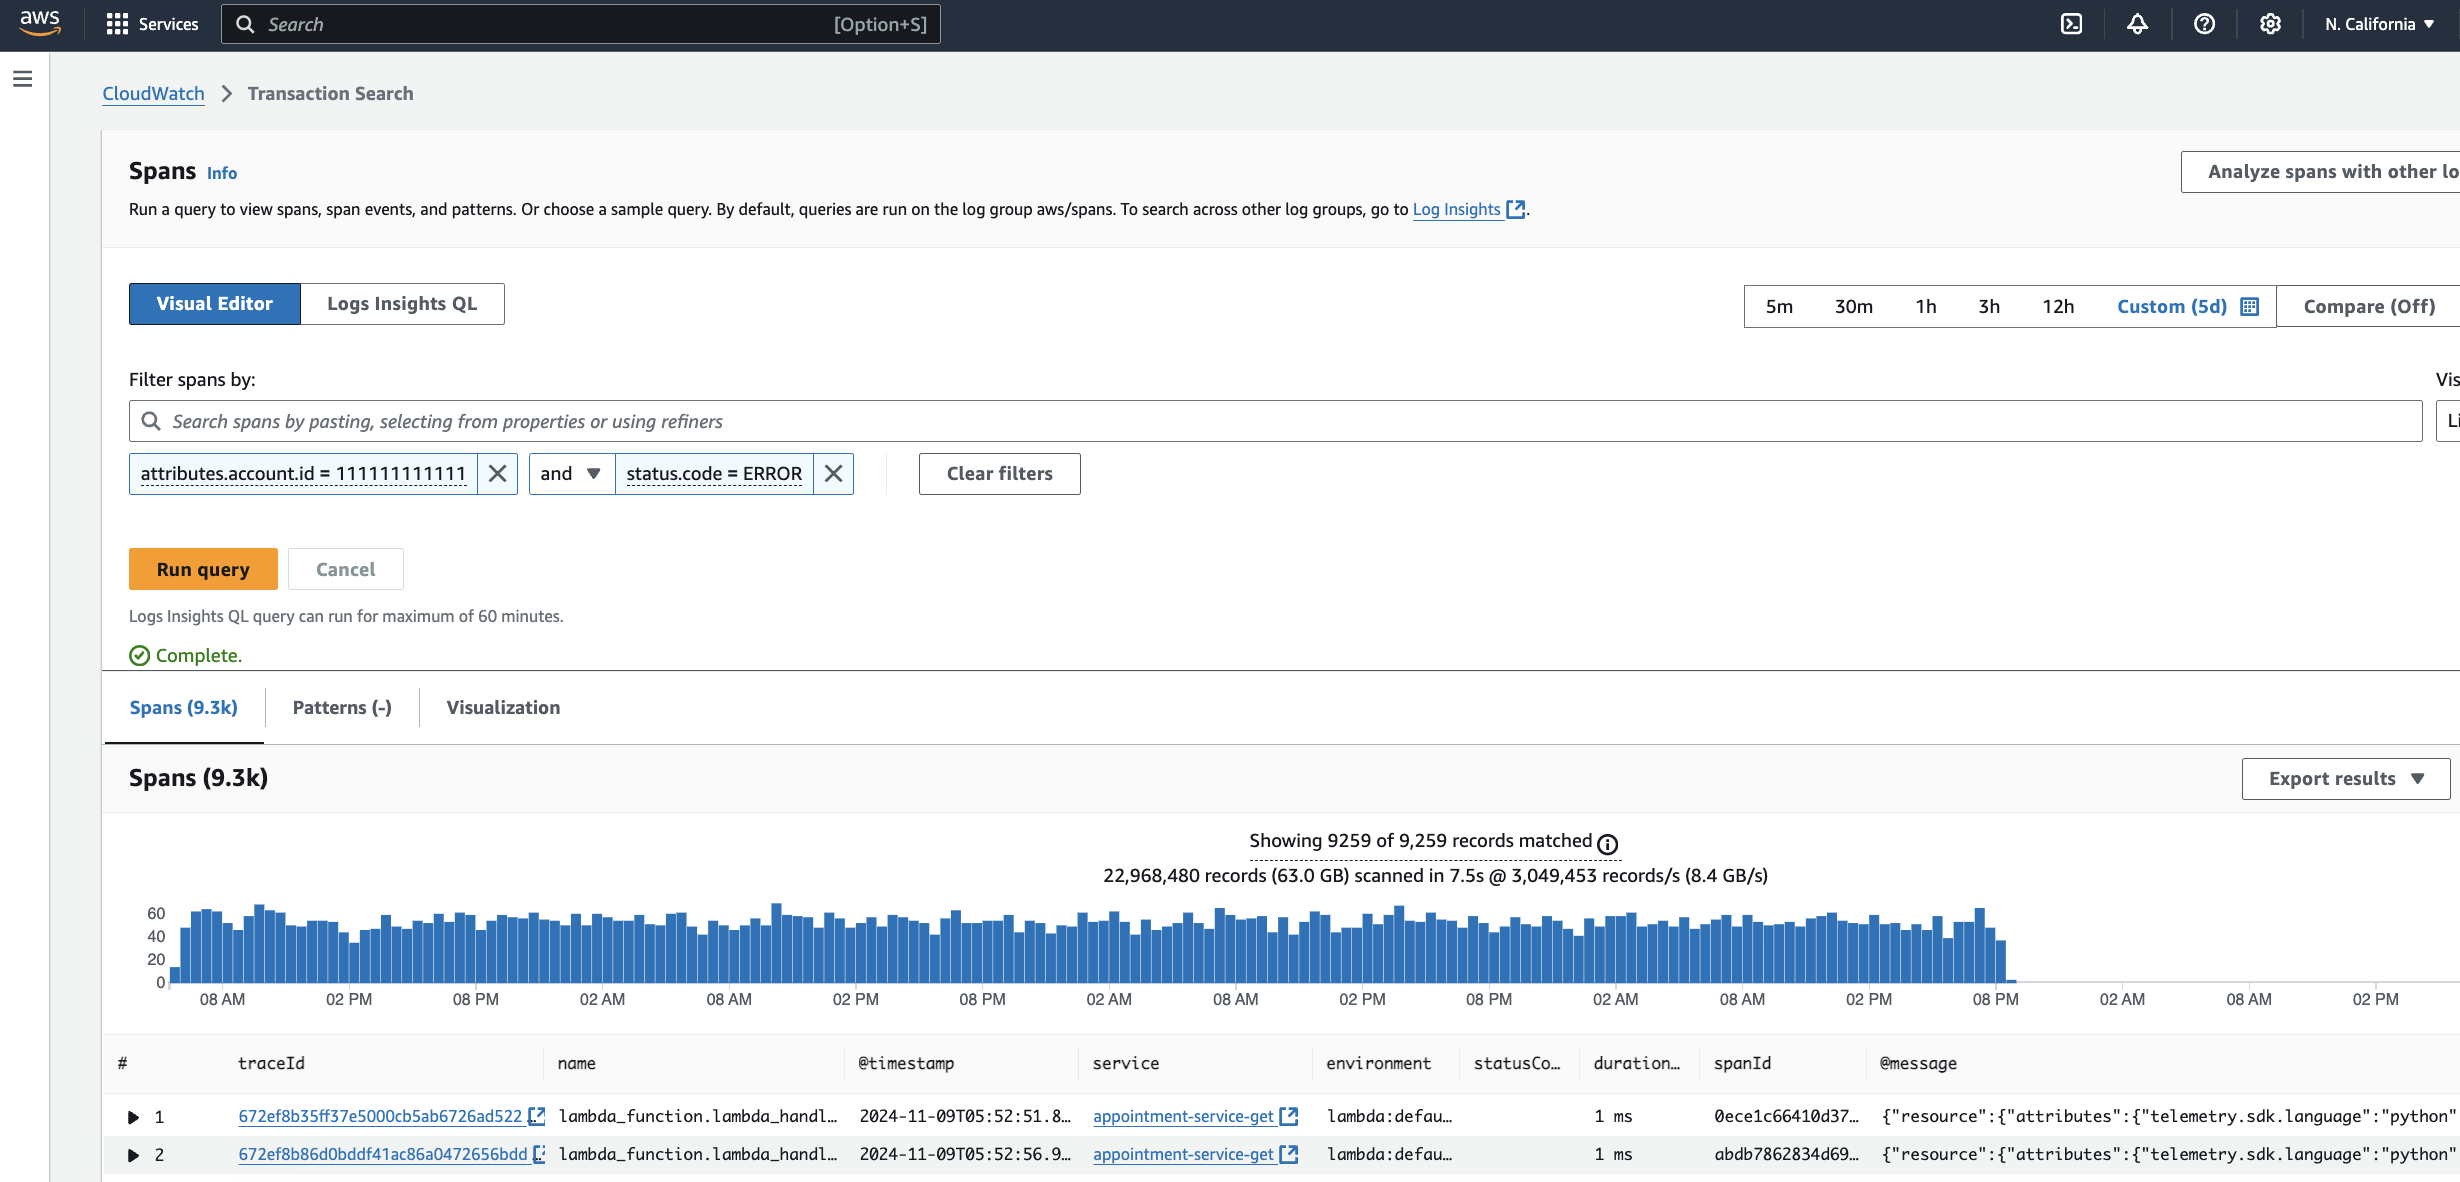Open the help question mark icon
The image size is (2460, 1182).
tap(2204, 24)
